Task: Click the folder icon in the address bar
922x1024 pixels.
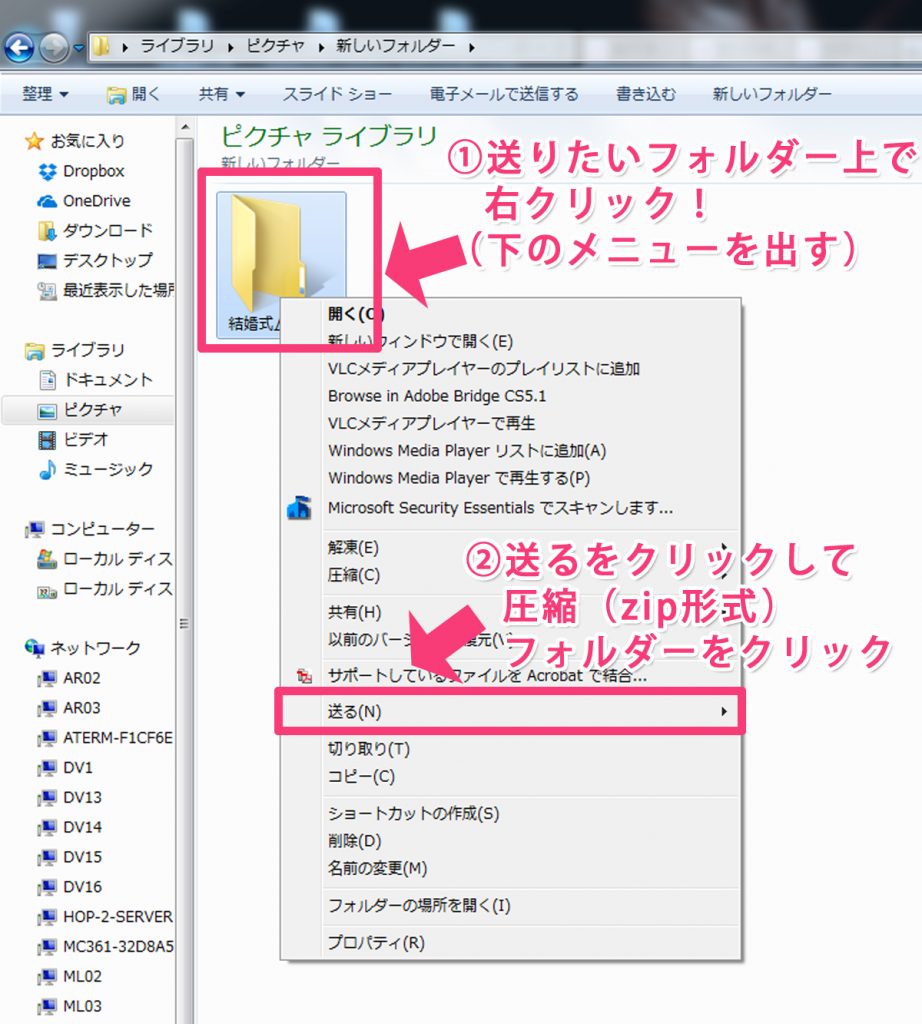Action: tap(100, 46)
